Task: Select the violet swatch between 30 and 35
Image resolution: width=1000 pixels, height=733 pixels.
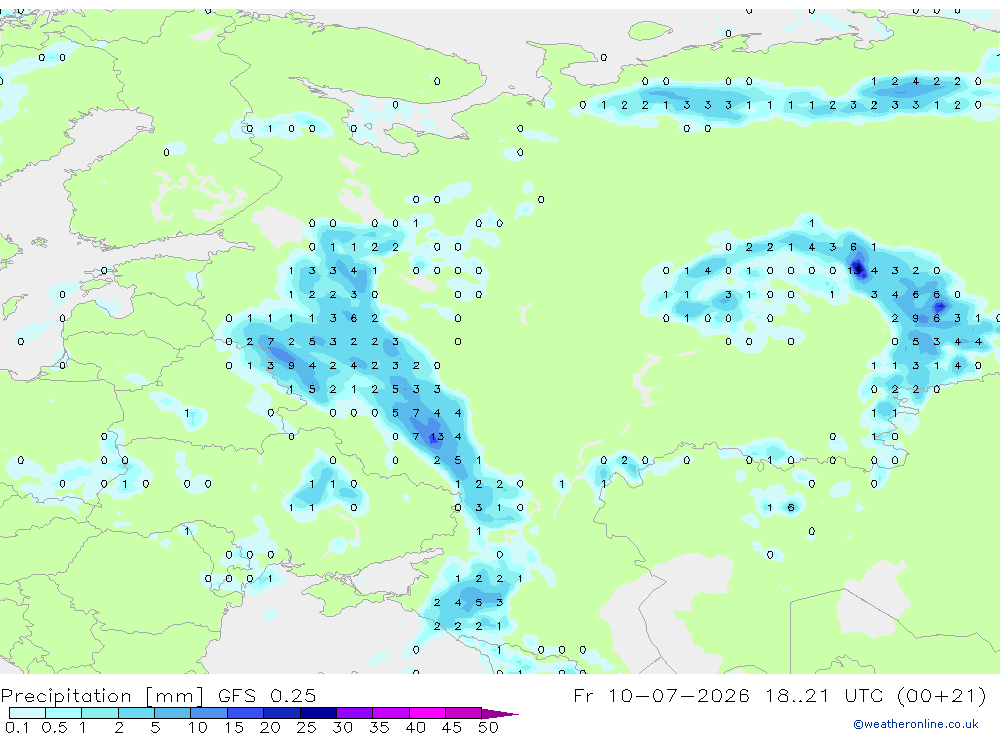Action: 354,713
